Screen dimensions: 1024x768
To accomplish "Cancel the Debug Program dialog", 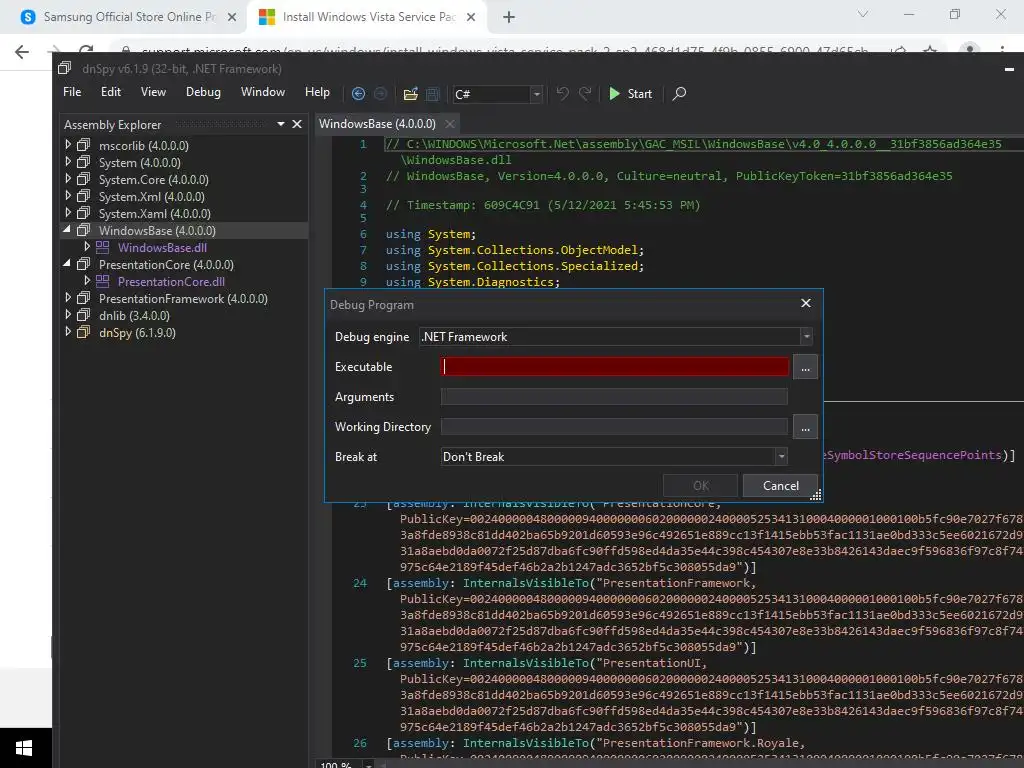I will click(x=780, y=485).
